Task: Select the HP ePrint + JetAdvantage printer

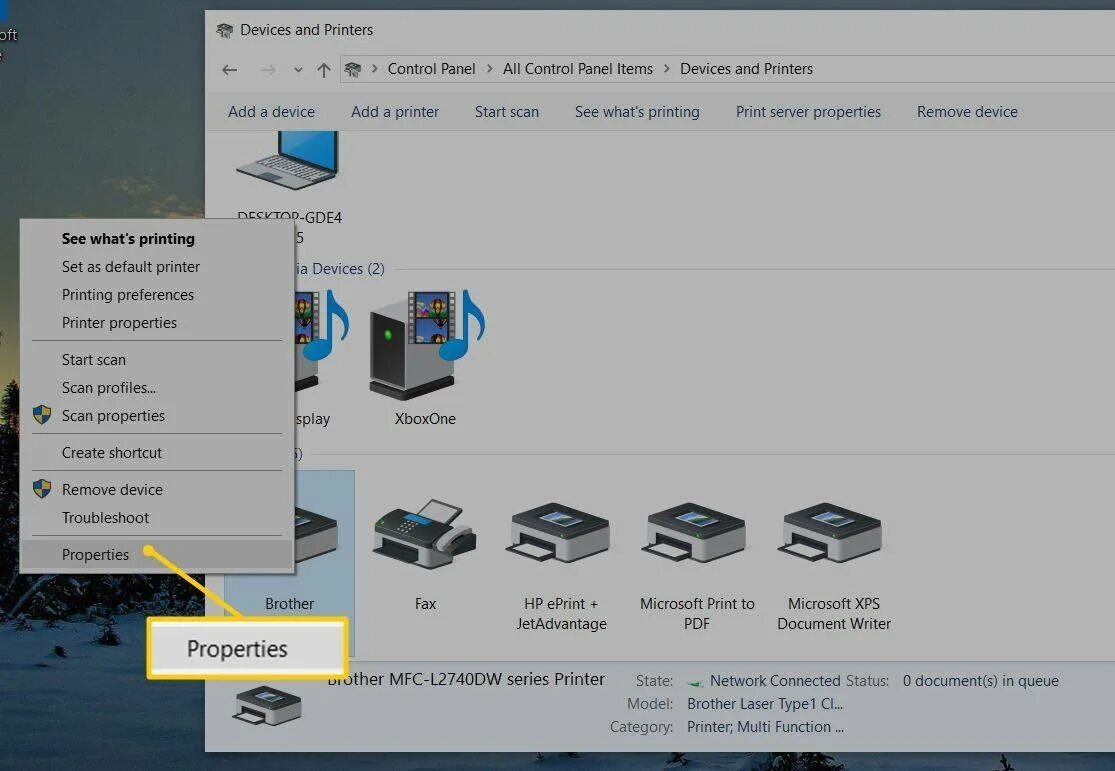Action: (560, 533)
